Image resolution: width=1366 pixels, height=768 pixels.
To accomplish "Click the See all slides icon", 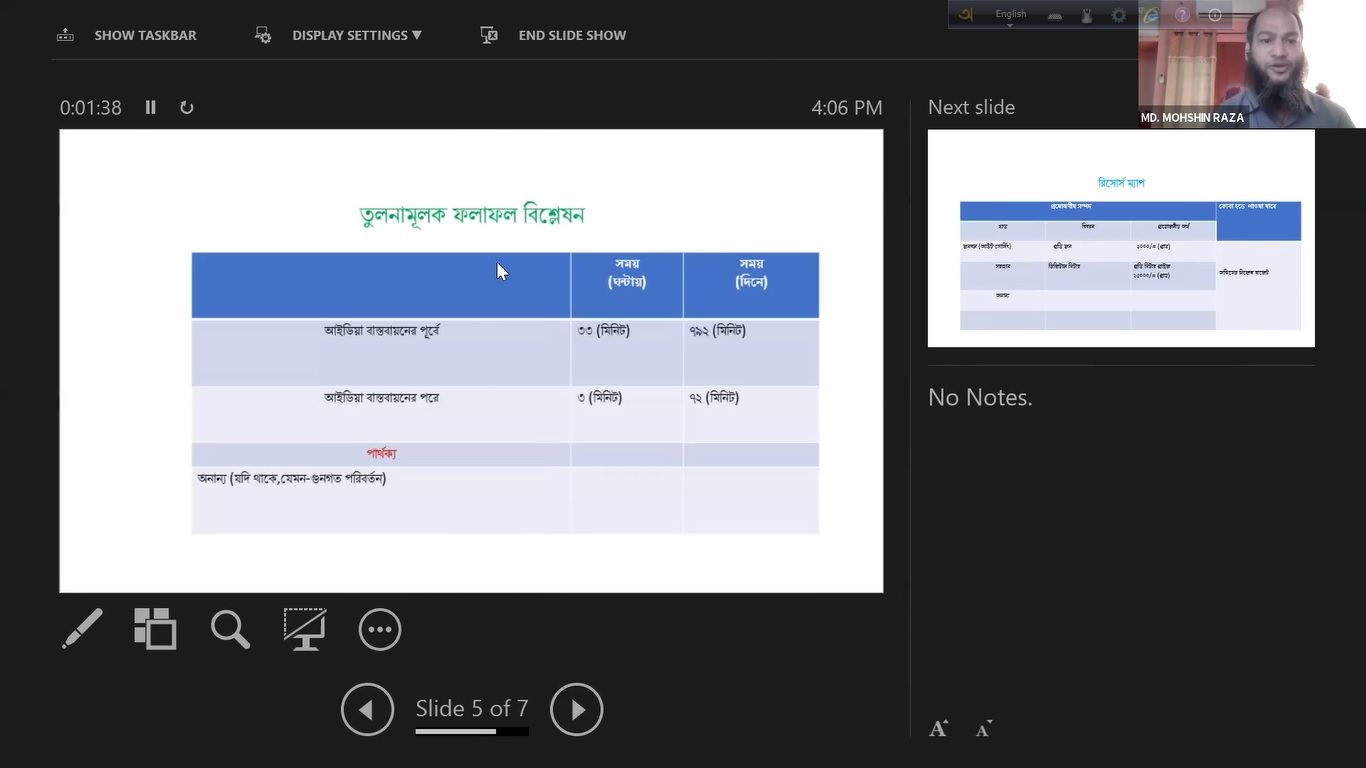I will click(155, 629).
